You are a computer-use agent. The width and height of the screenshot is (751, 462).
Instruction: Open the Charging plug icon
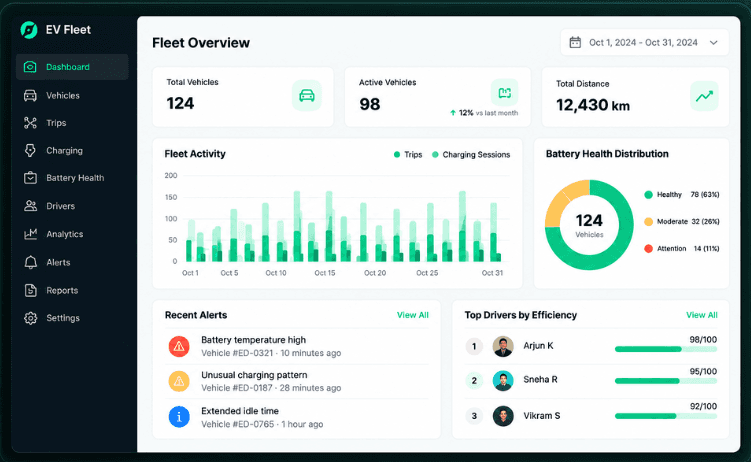(x=30, y=150)
